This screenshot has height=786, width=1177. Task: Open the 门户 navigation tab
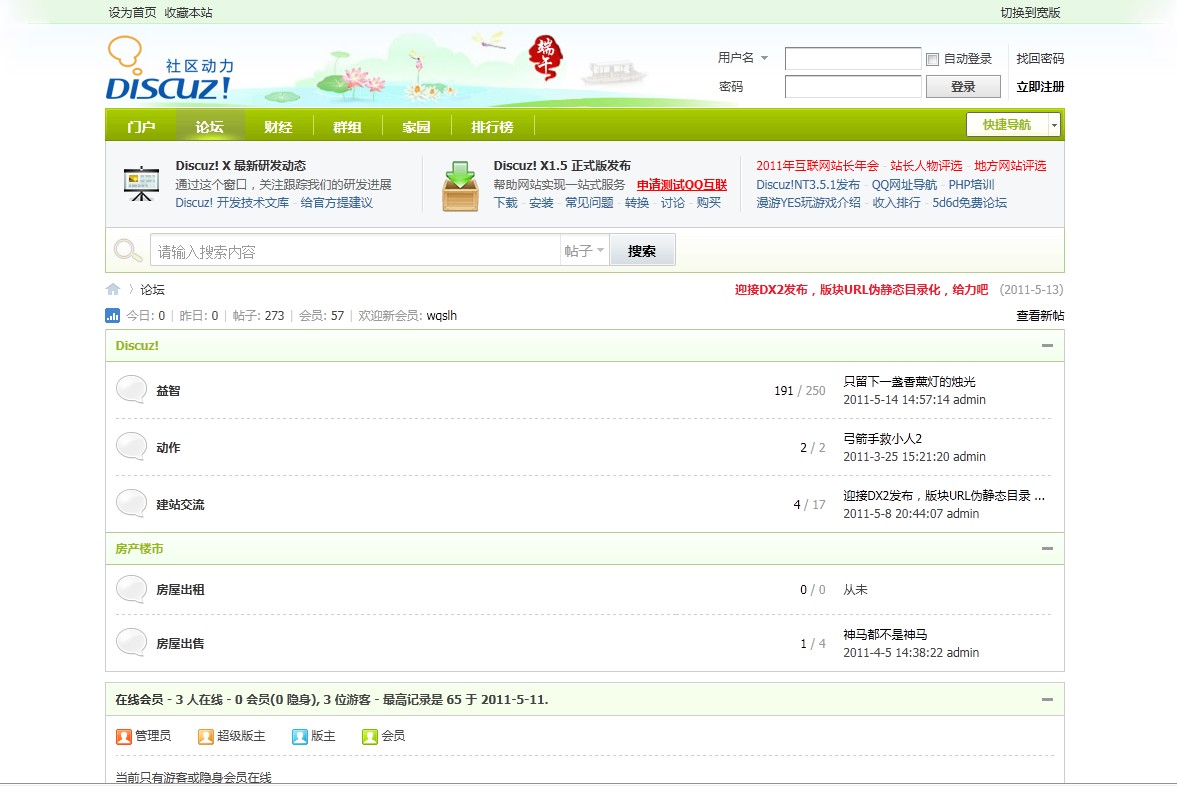click(141, 127)
